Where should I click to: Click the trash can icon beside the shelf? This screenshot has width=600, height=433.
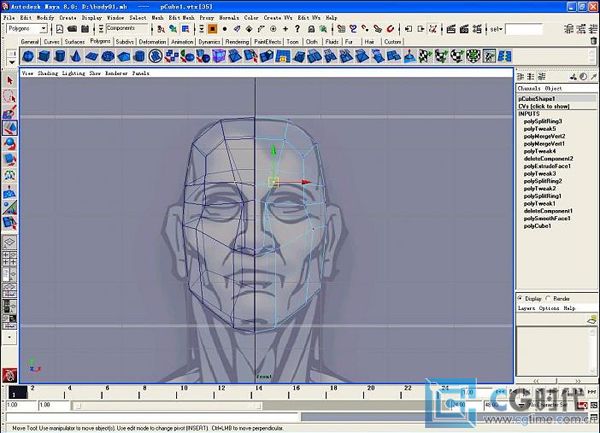click(593, 41)
